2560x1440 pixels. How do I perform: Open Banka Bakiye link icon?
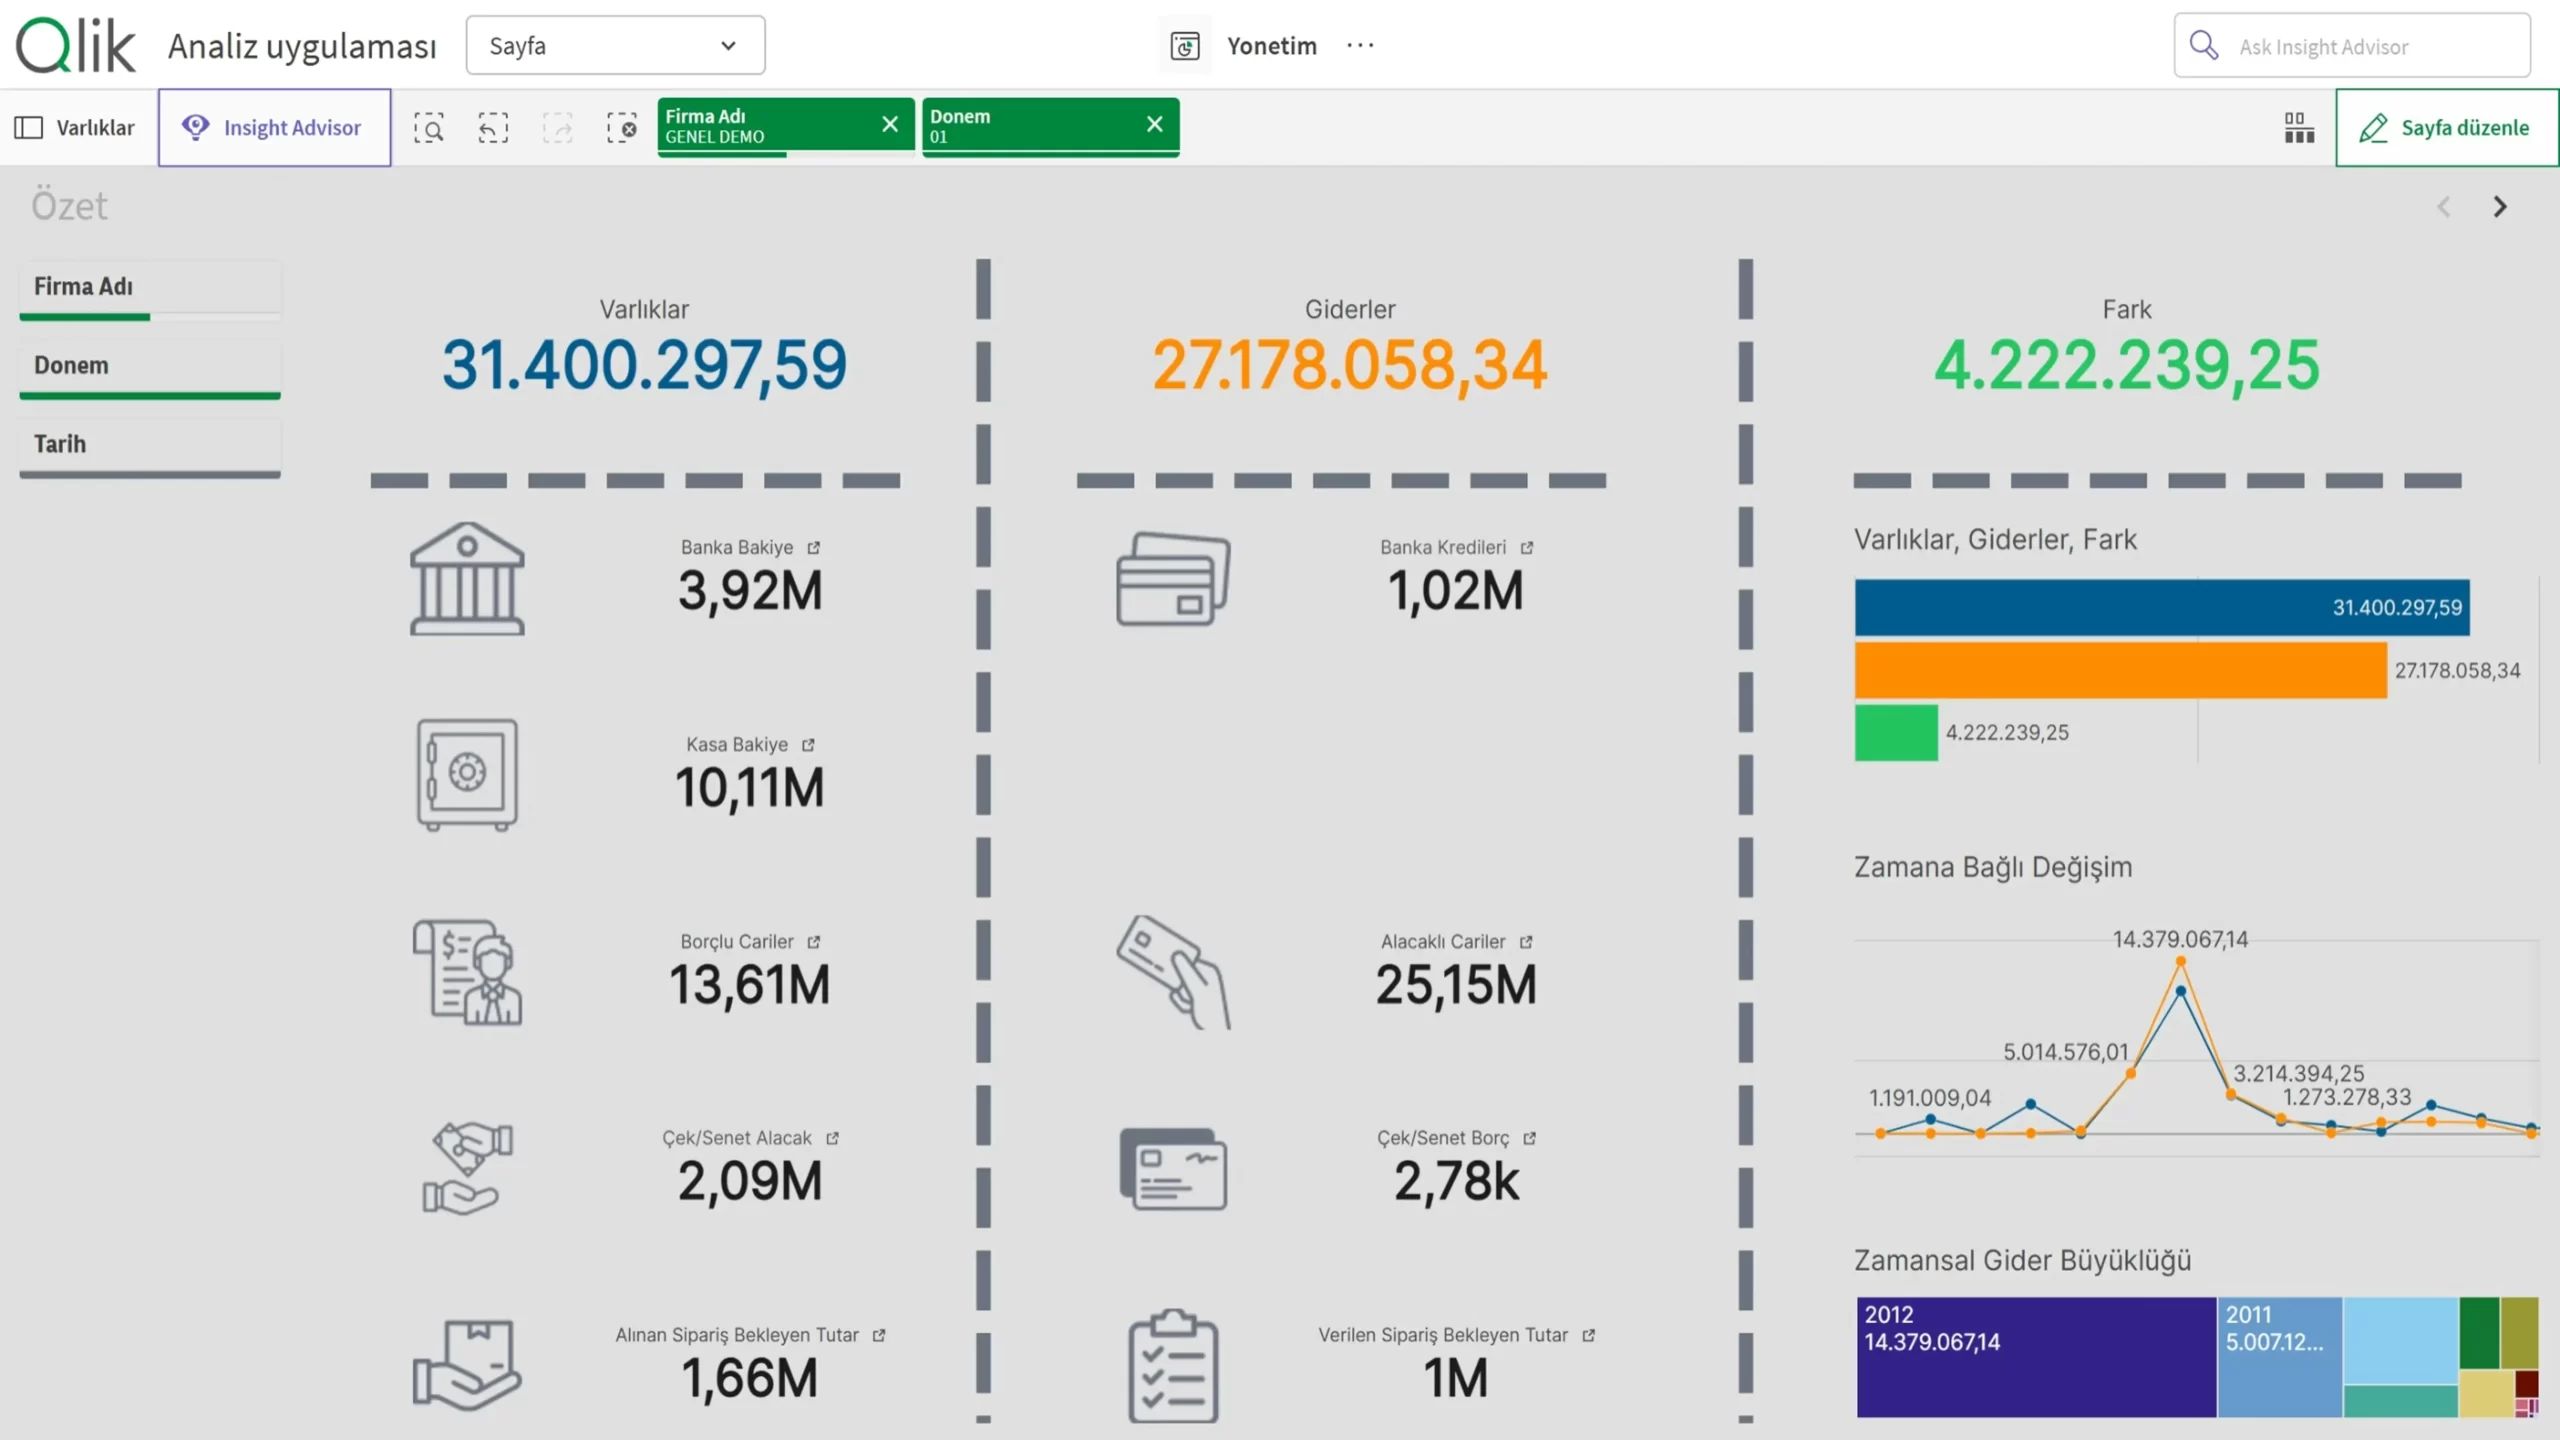814,548
